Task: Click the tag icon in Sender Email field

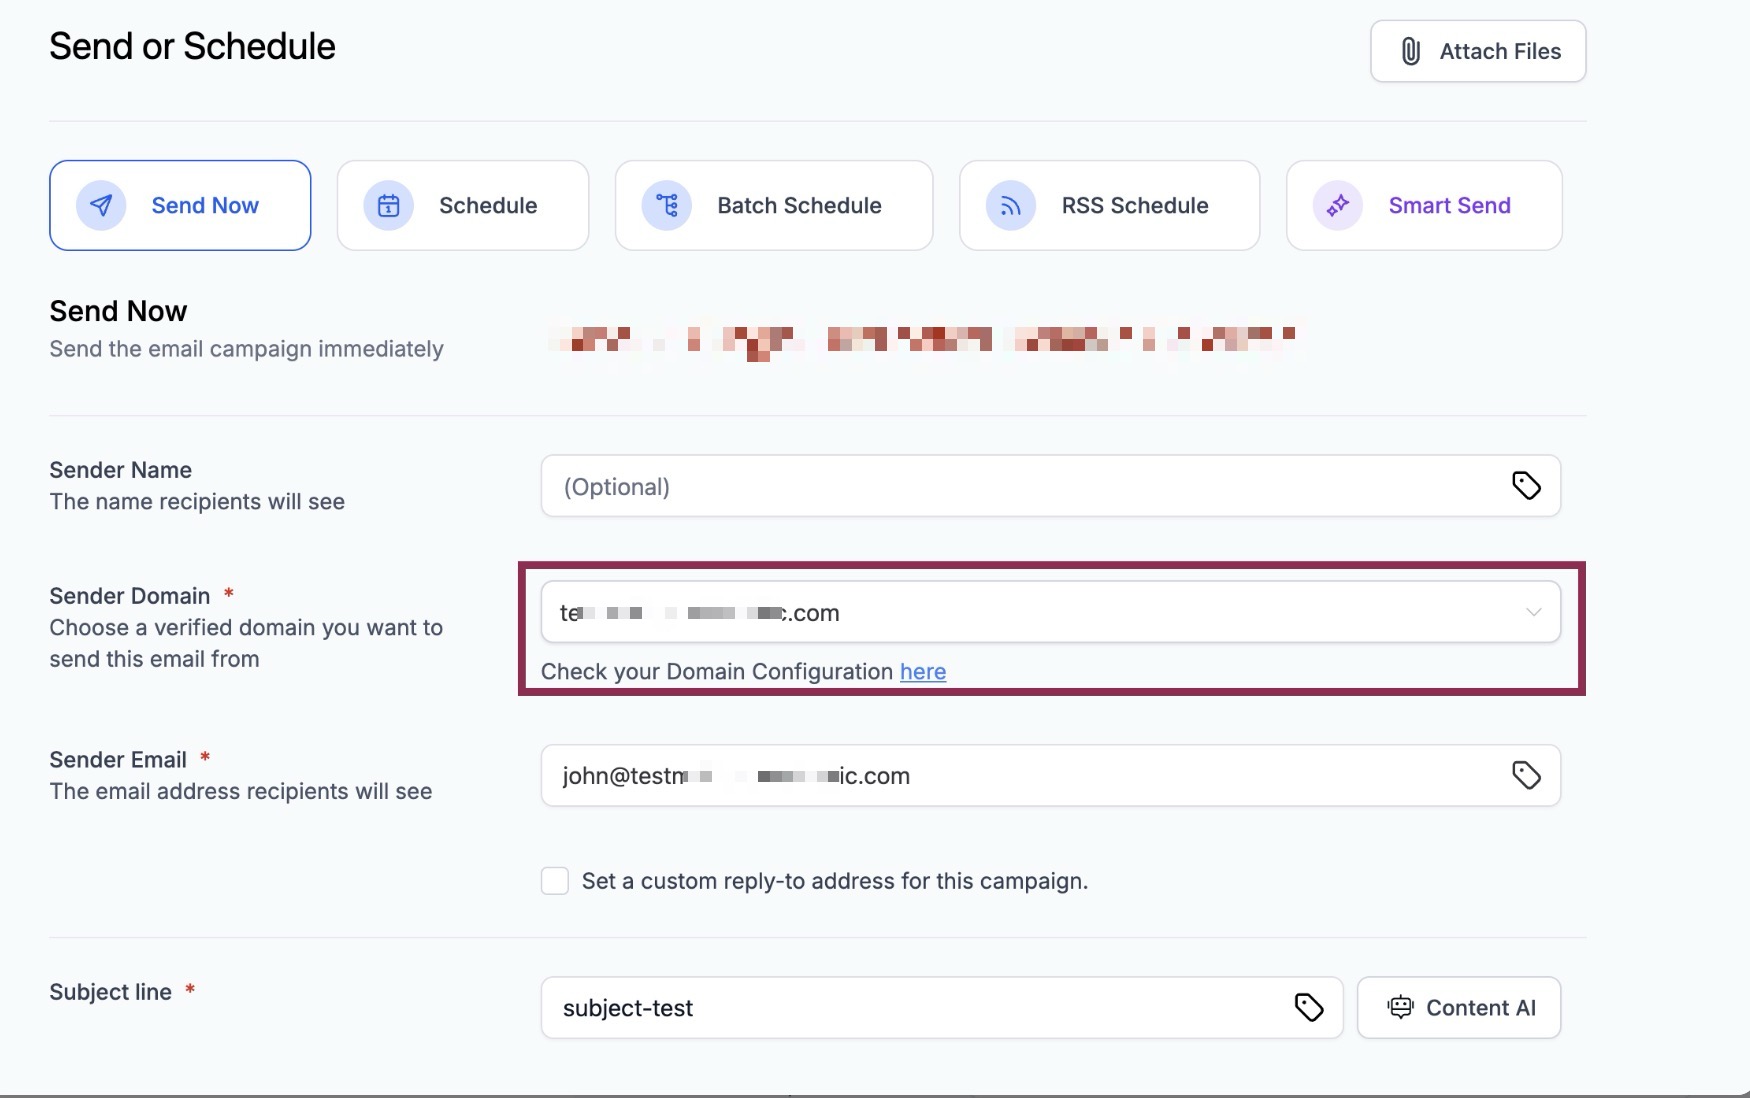Action: (x=1526, y=775)
